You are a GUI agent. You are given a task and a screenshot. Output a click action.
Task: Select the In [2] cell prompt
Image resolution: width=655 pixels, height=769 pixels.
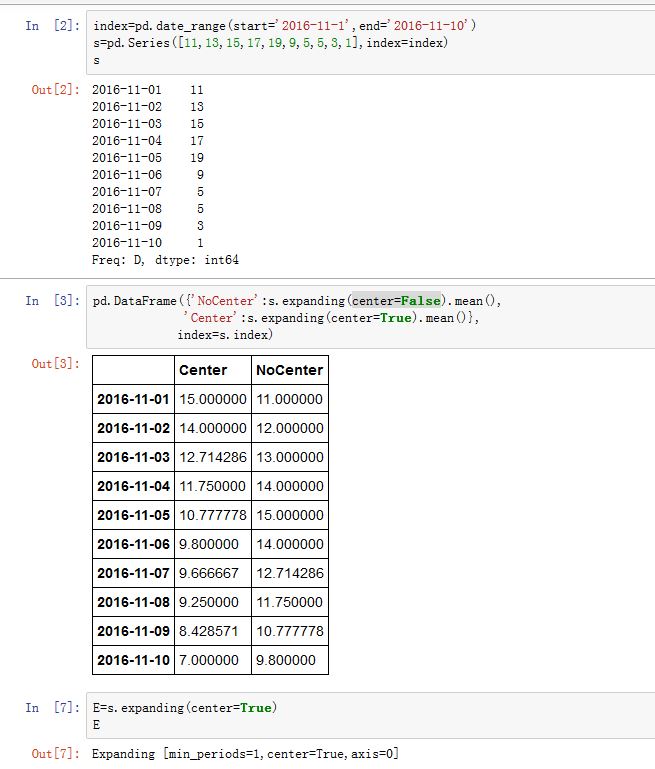(50, 25)
